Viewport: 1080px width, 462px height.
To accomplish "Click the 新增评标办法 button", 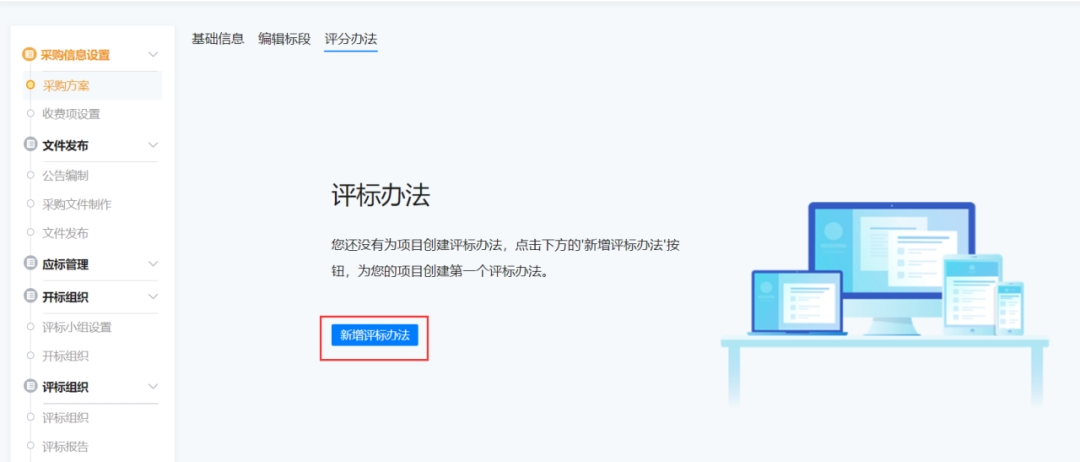I will point(374,336).
